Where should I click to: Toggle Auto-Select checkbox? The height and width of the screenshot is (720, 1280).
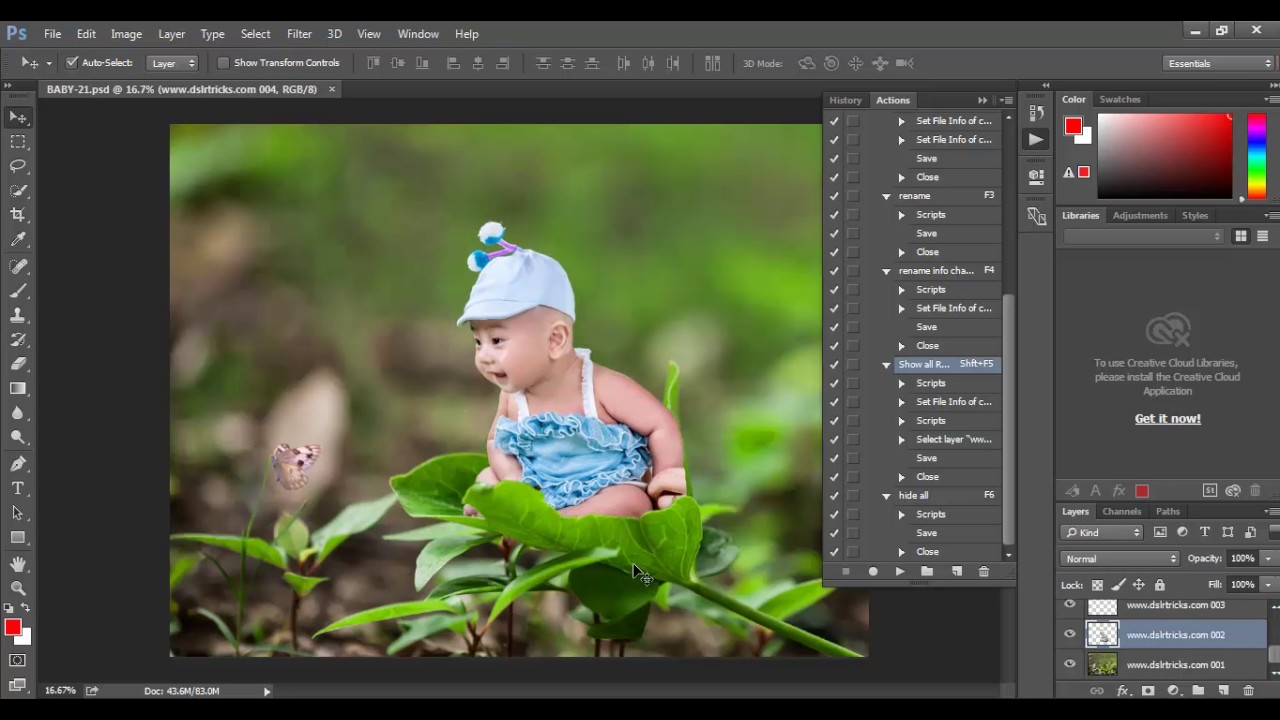[x=72, y=62]
